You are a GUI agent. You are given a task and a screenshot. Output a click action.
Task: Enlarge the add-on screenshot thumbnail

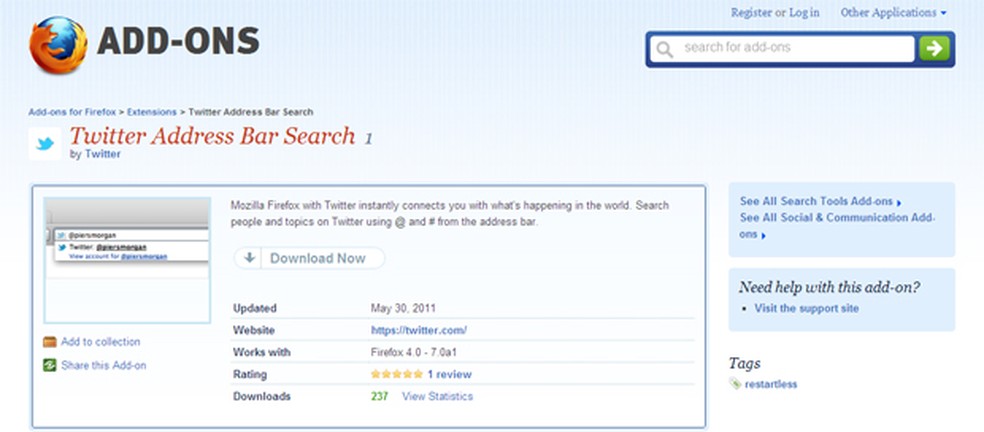tap(127, 260)
